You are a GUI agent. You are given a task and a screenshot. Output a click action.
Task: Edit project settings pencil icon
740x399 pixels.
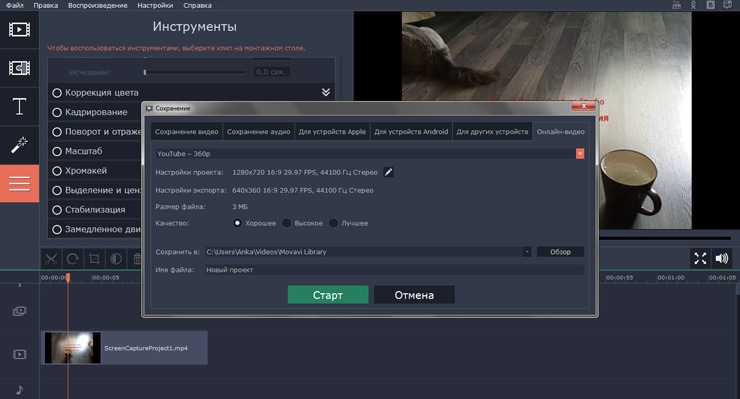pos(388,172)
